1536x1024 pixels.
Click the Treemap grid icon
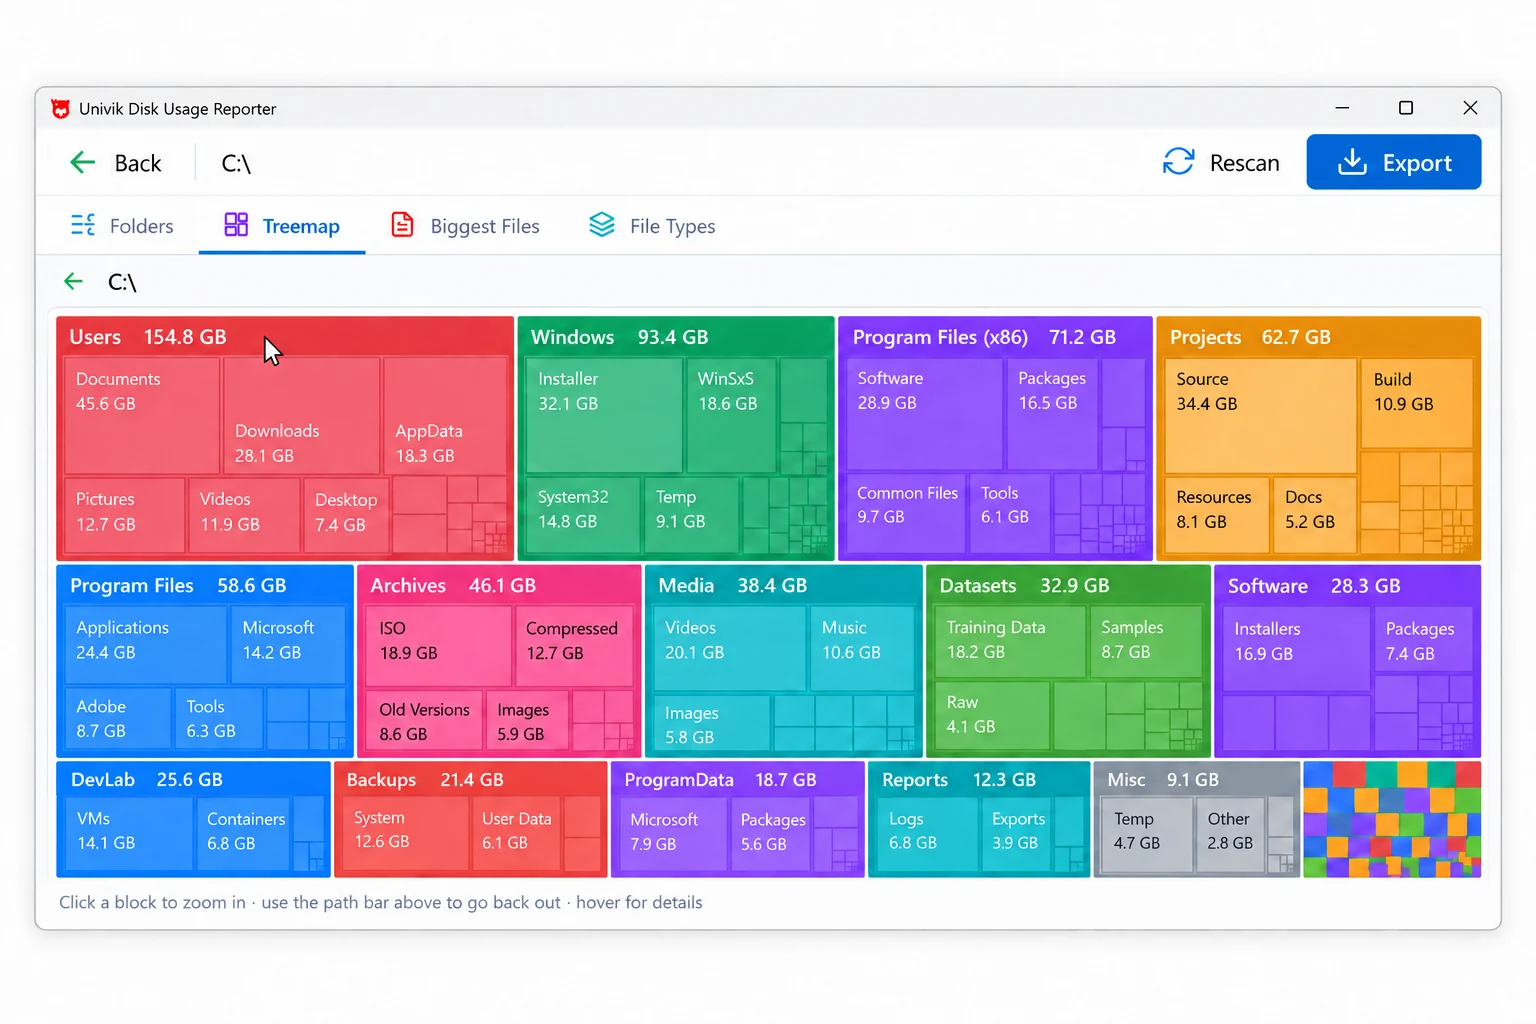pyautogui.click(x=236, y=225)
